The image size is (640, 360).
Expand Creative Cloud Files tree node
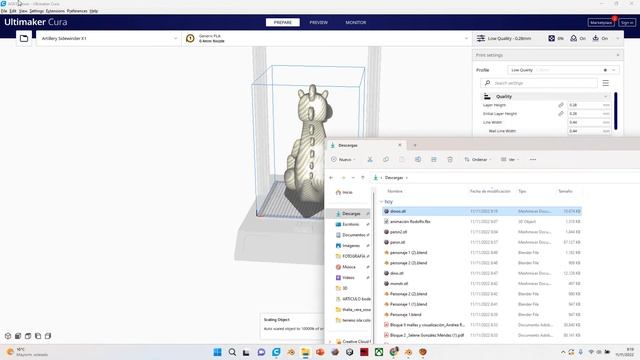click(x=330, y=342)
